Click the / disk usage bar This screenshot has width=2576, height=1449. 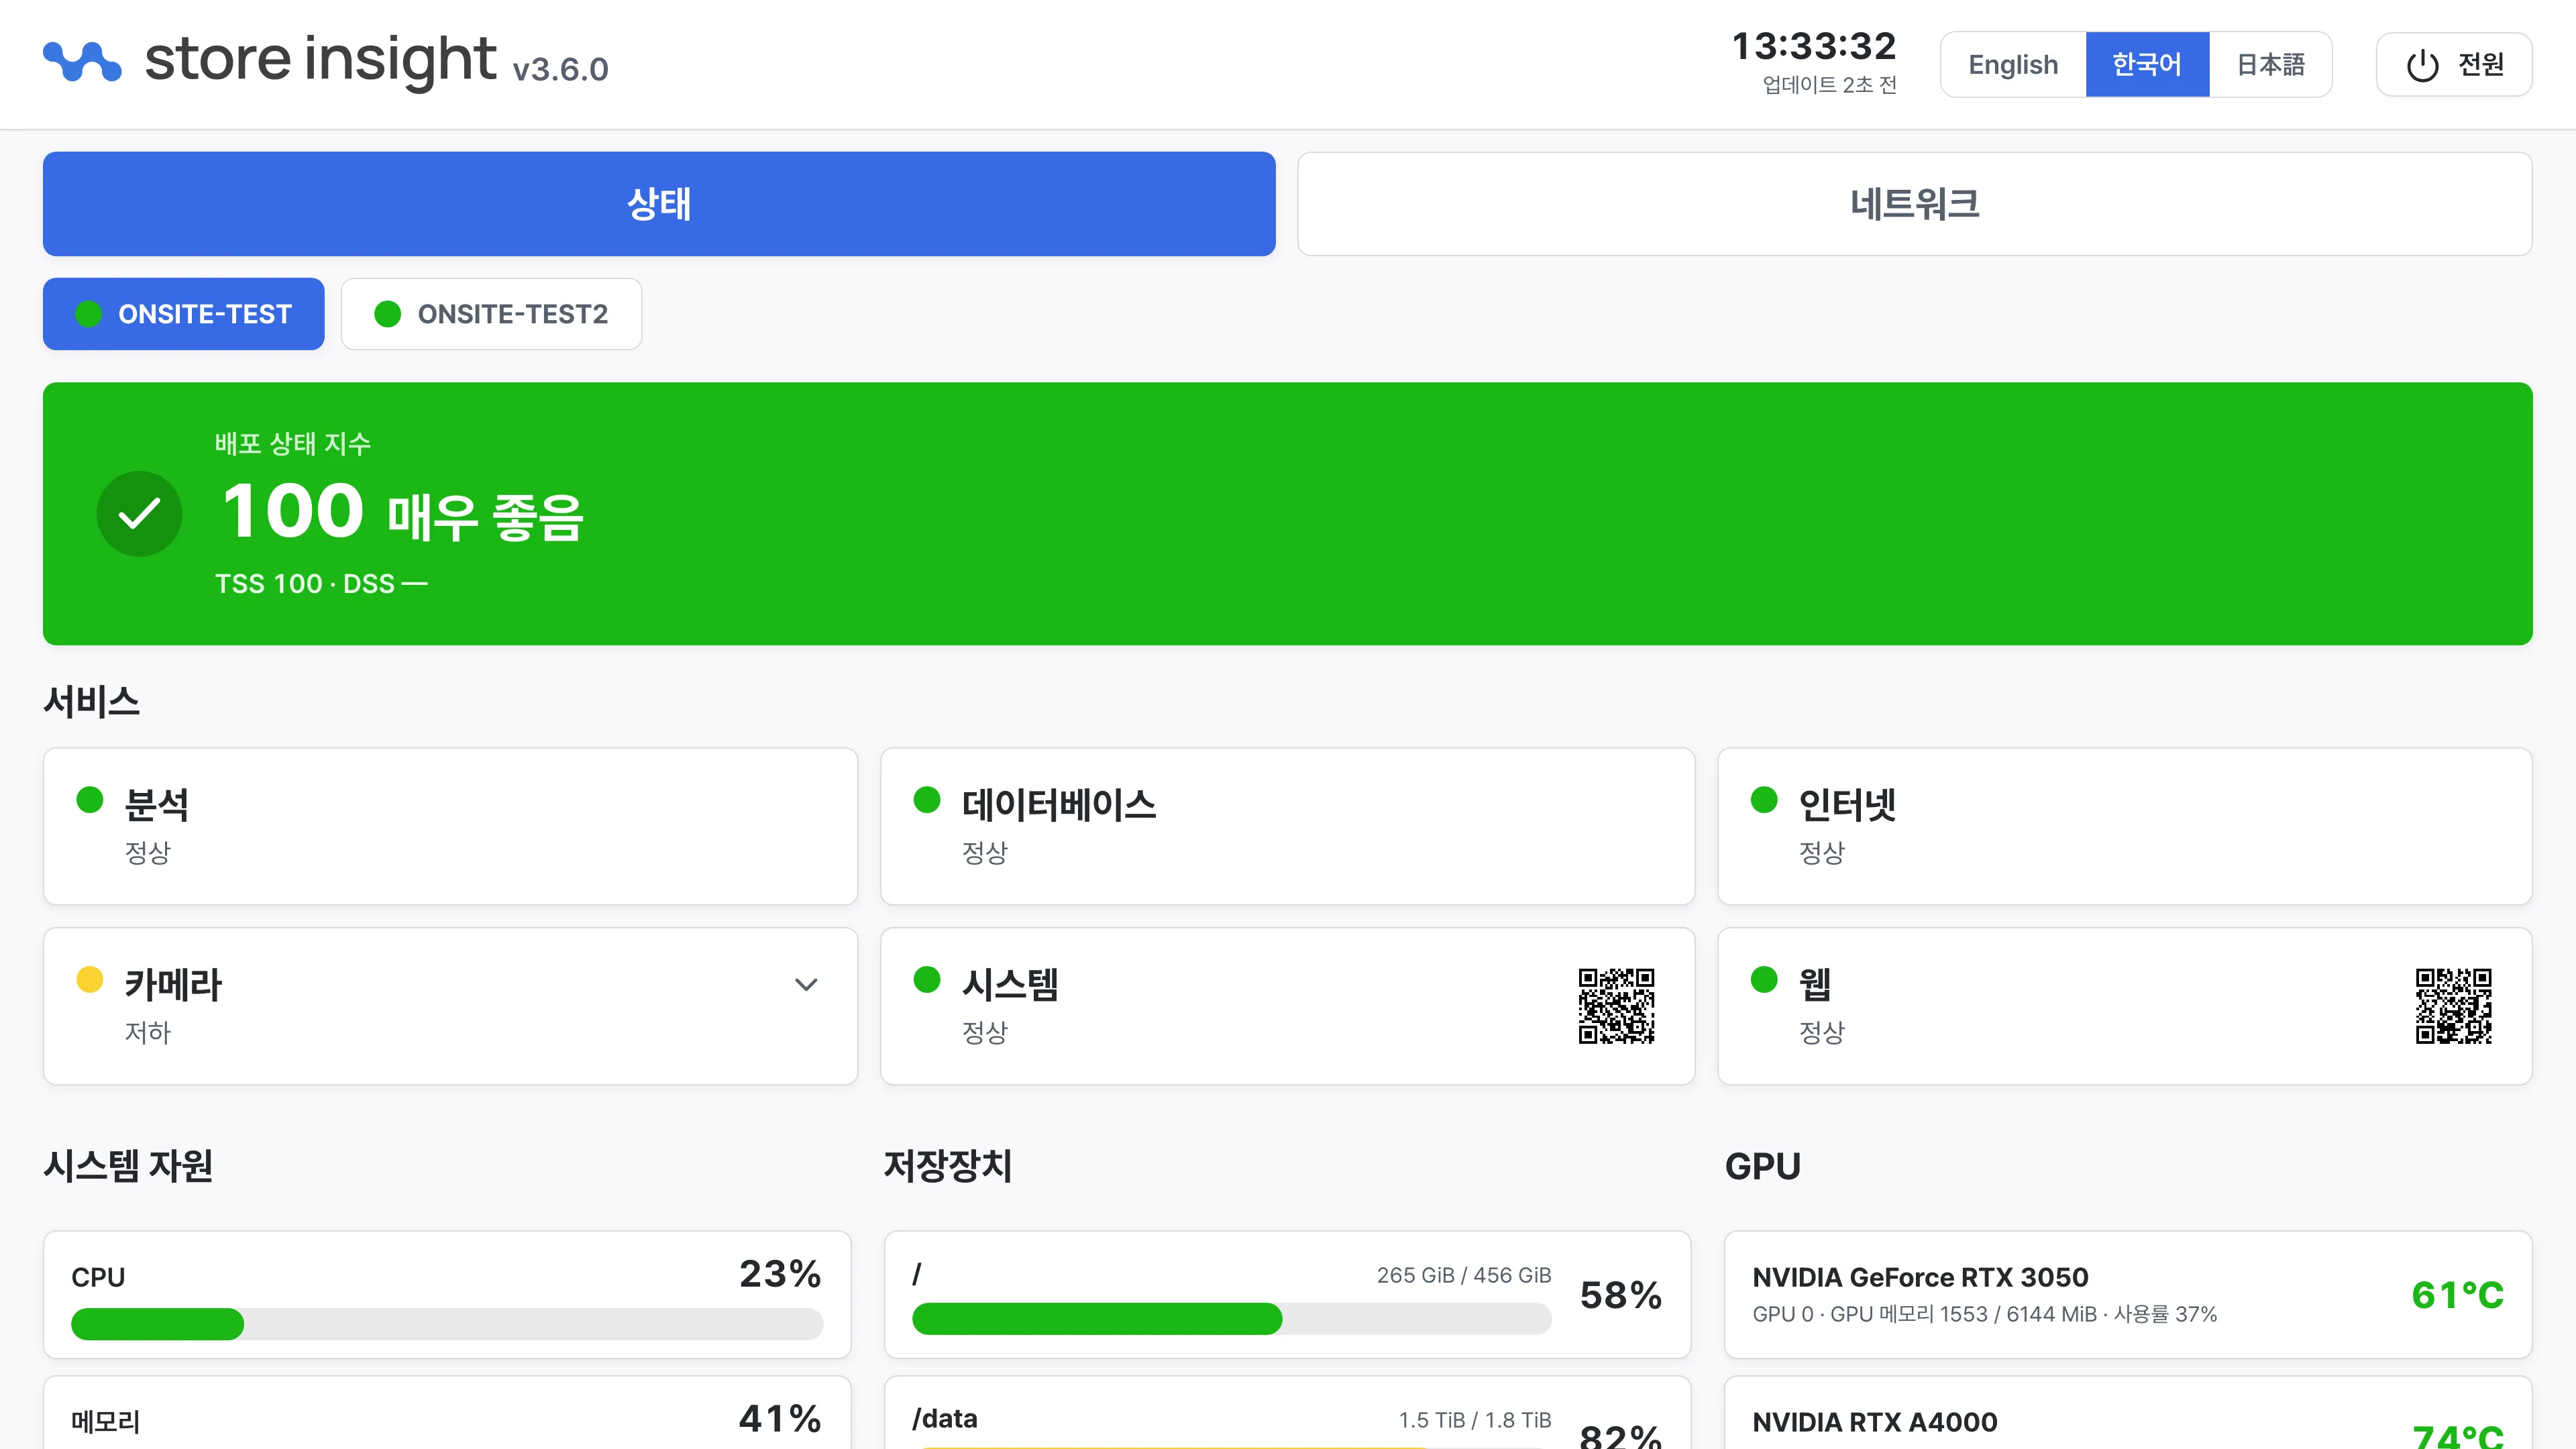[1231, 1319]
